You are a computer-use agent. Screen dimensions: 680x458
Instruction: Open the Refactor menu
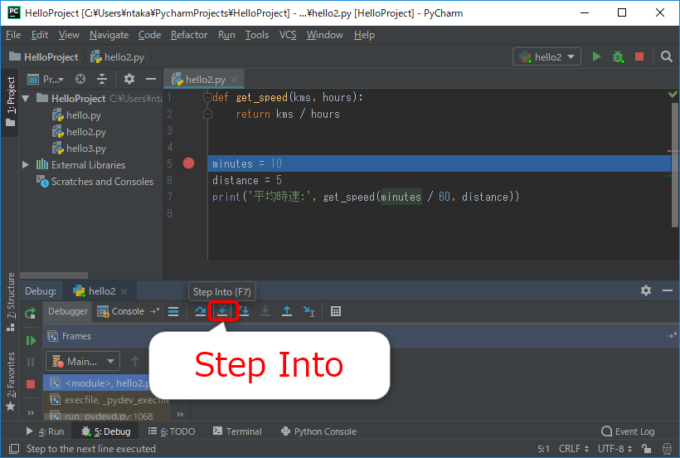189,35
